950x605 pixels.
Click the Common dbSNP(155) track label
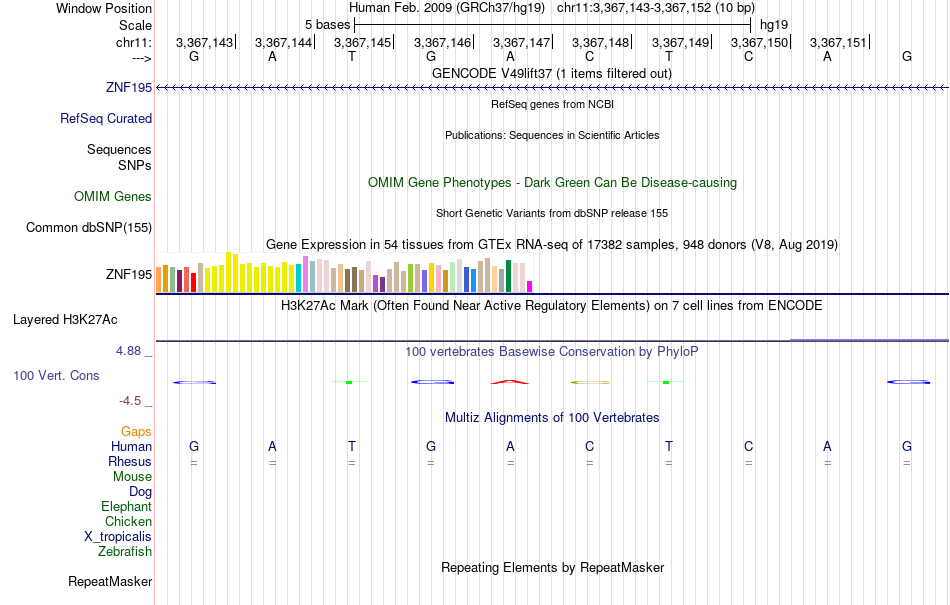tap(88, 228)
